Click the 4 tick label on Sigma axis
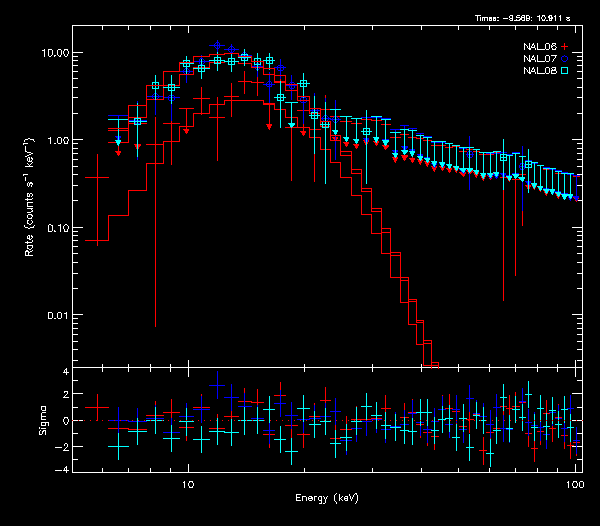600x526 pixels. [x=66, y=372]
